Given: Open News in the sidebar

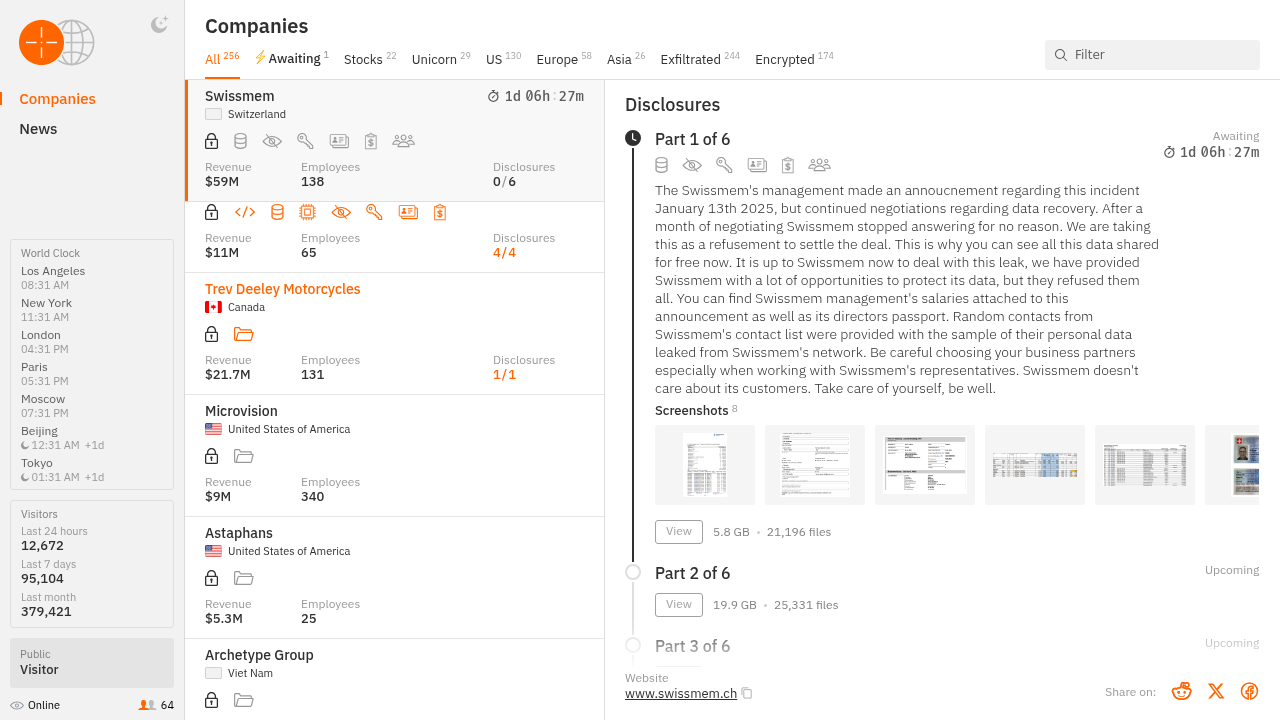Looking at the screenshot, I should [x=38, y=129].
